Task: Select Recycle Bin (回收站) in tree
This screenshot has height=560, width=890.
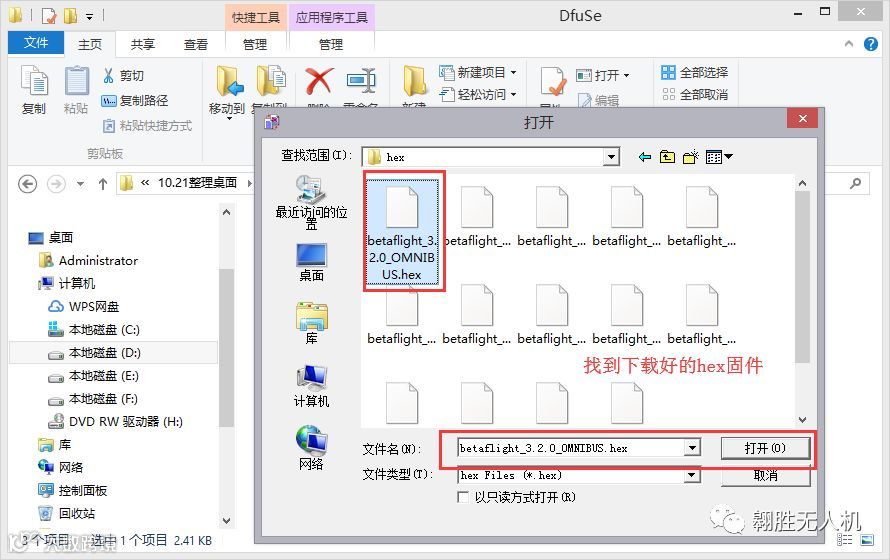Action: click(67, 513)
